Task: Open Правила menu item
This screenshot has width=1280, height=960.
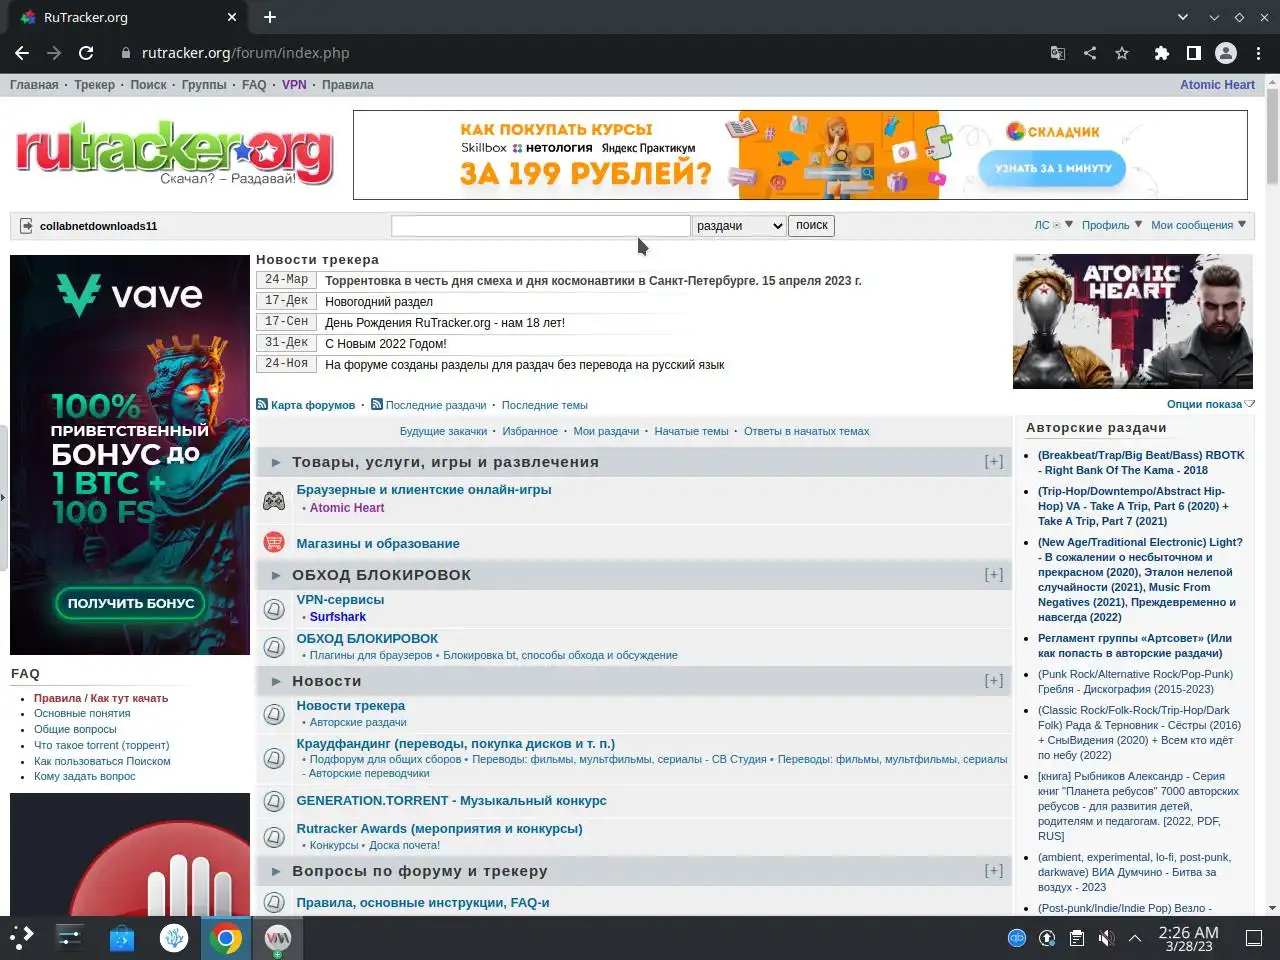Action: point(347,85)
